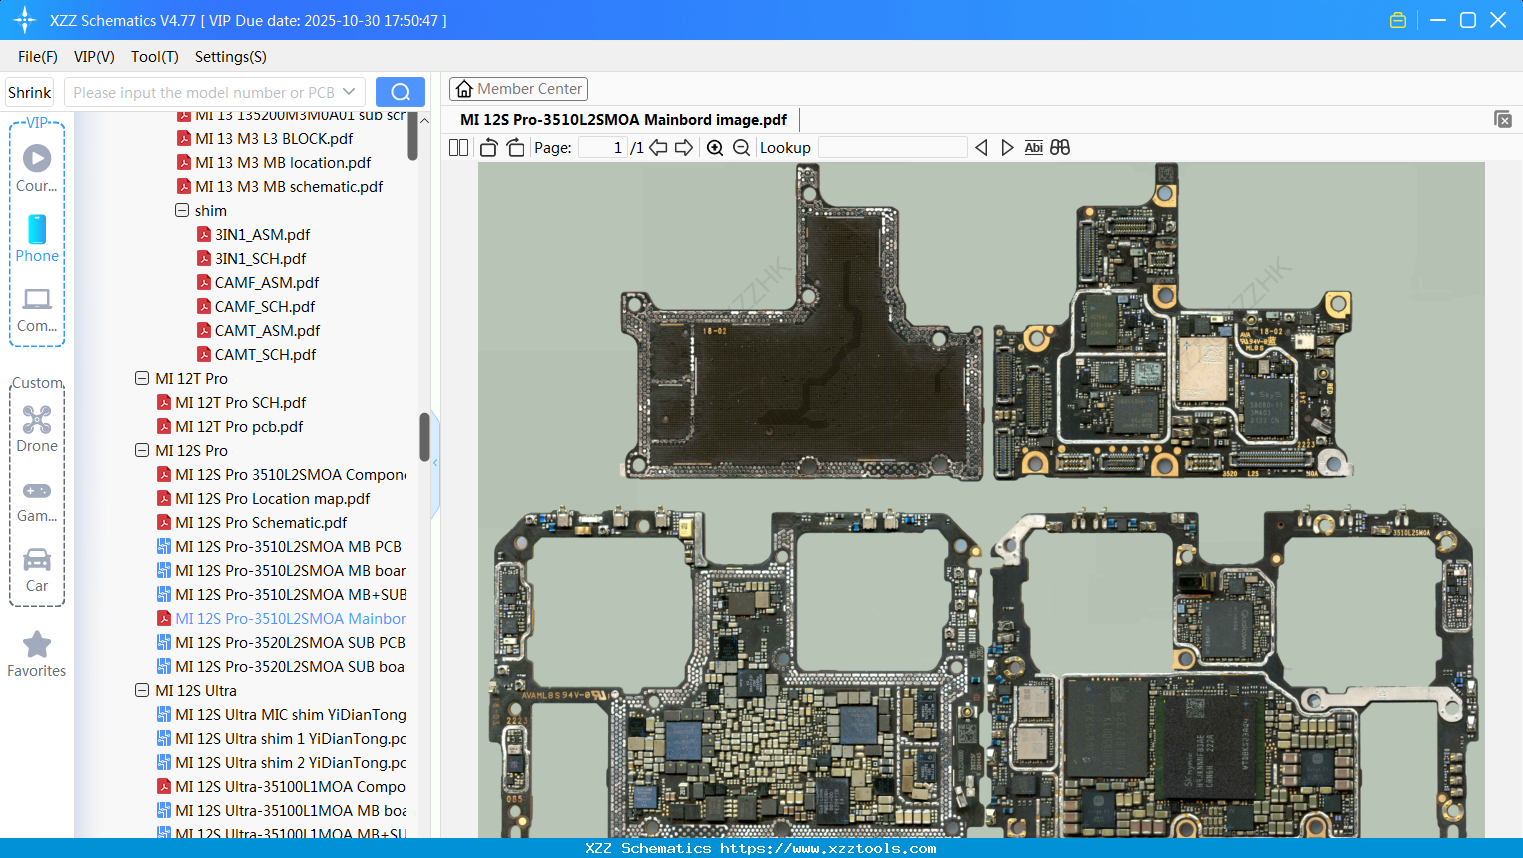Screen dimensions: 1523x858
Task: Open the Member Center
Action: click(x=518, y=88)
